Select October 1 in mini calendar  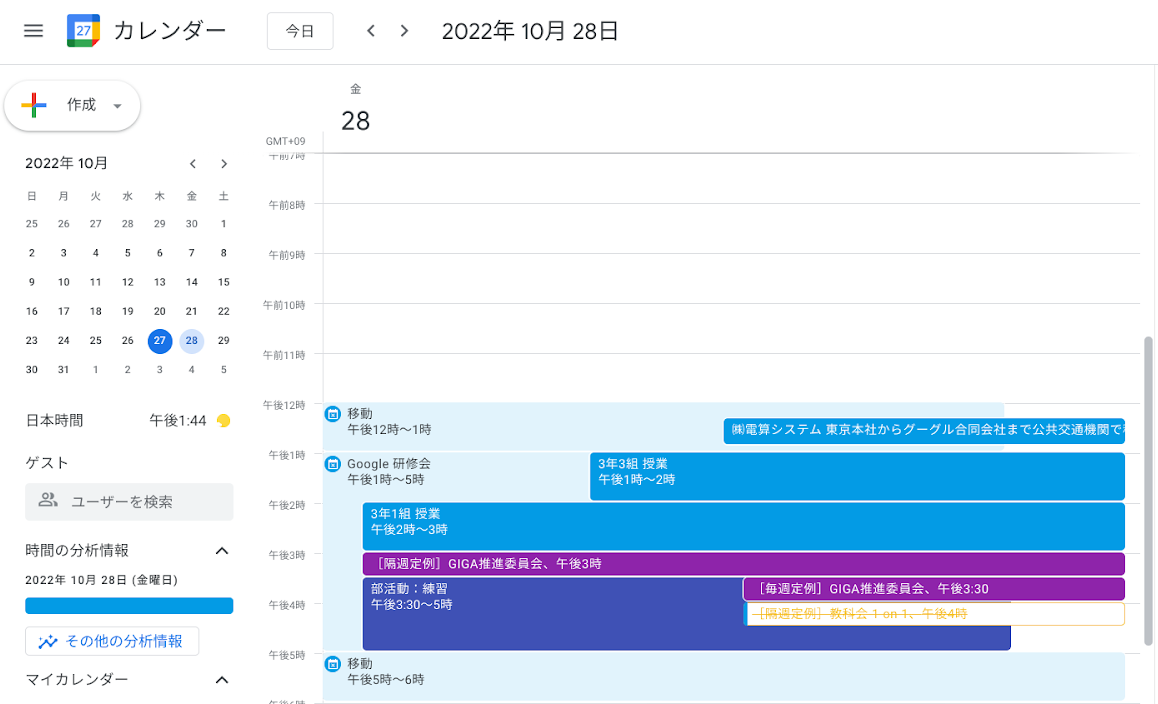223,224
